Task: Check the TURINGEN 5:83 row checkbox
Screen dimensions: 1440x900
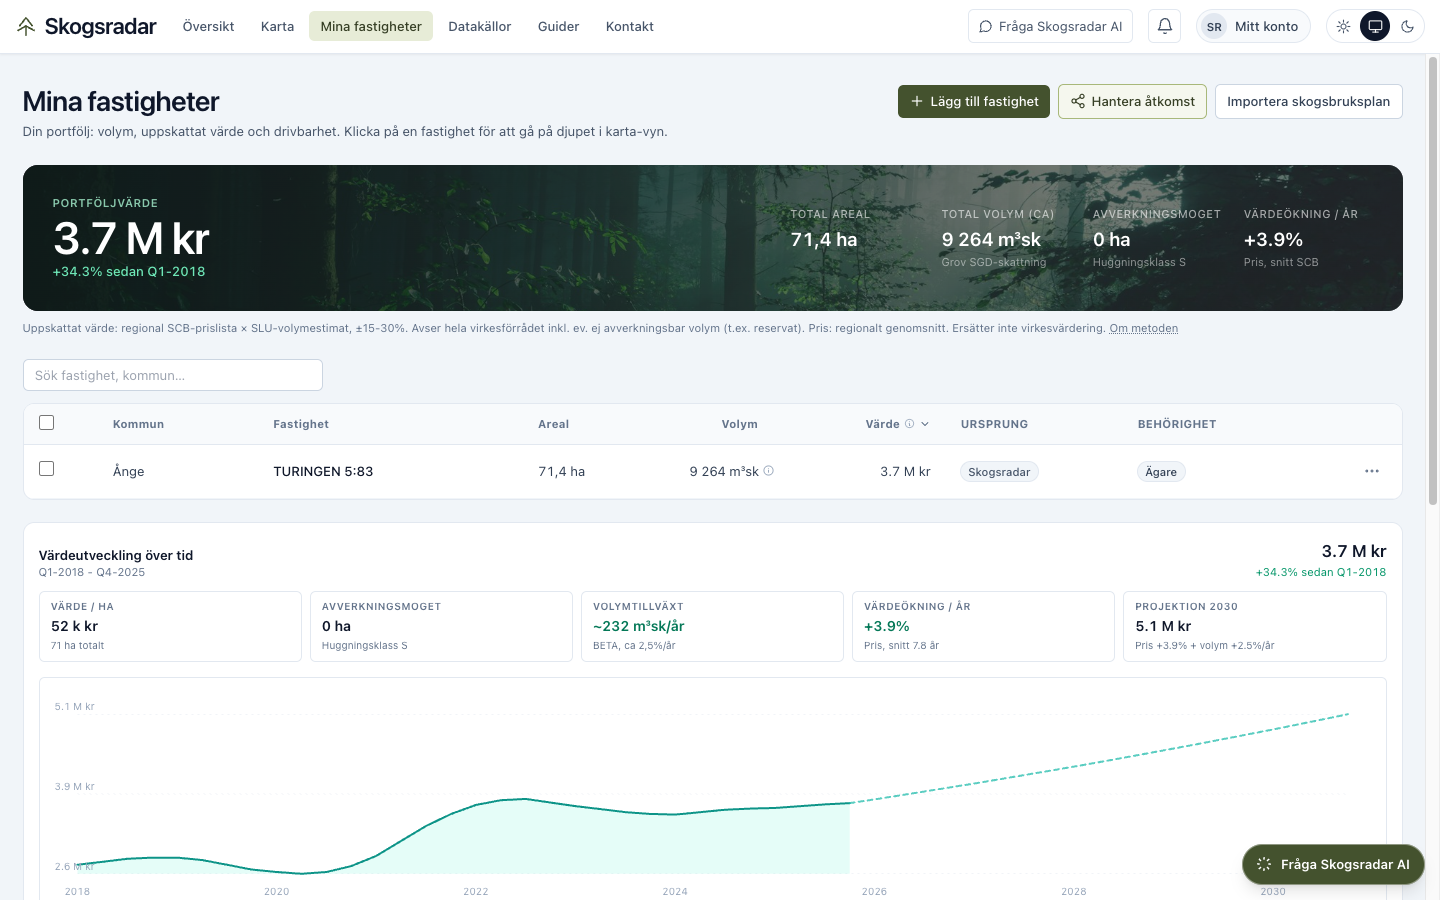Action: [x=46, y=469]
